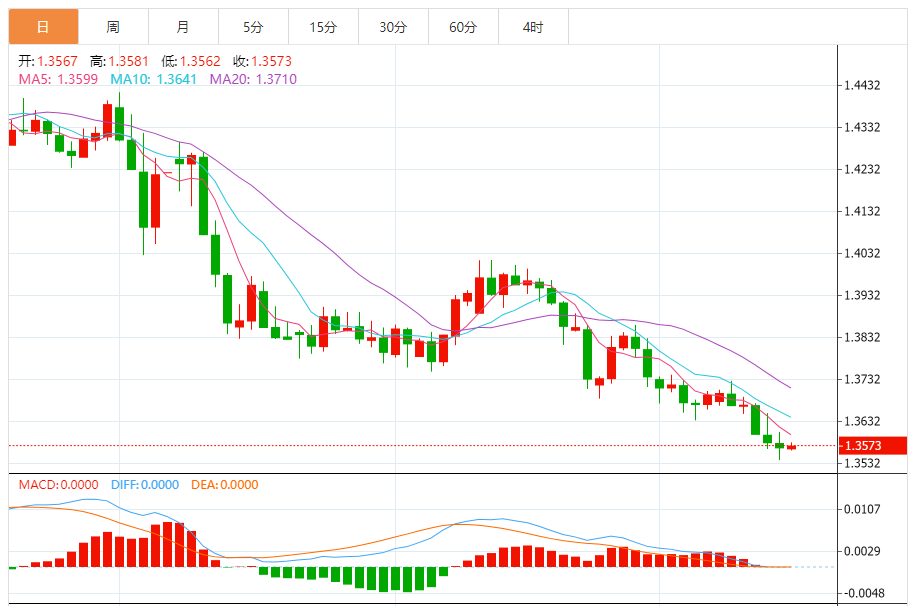916x606 pixels.
Task: Click the 0.0029 MACD axis label
Action: coord(862,552)
